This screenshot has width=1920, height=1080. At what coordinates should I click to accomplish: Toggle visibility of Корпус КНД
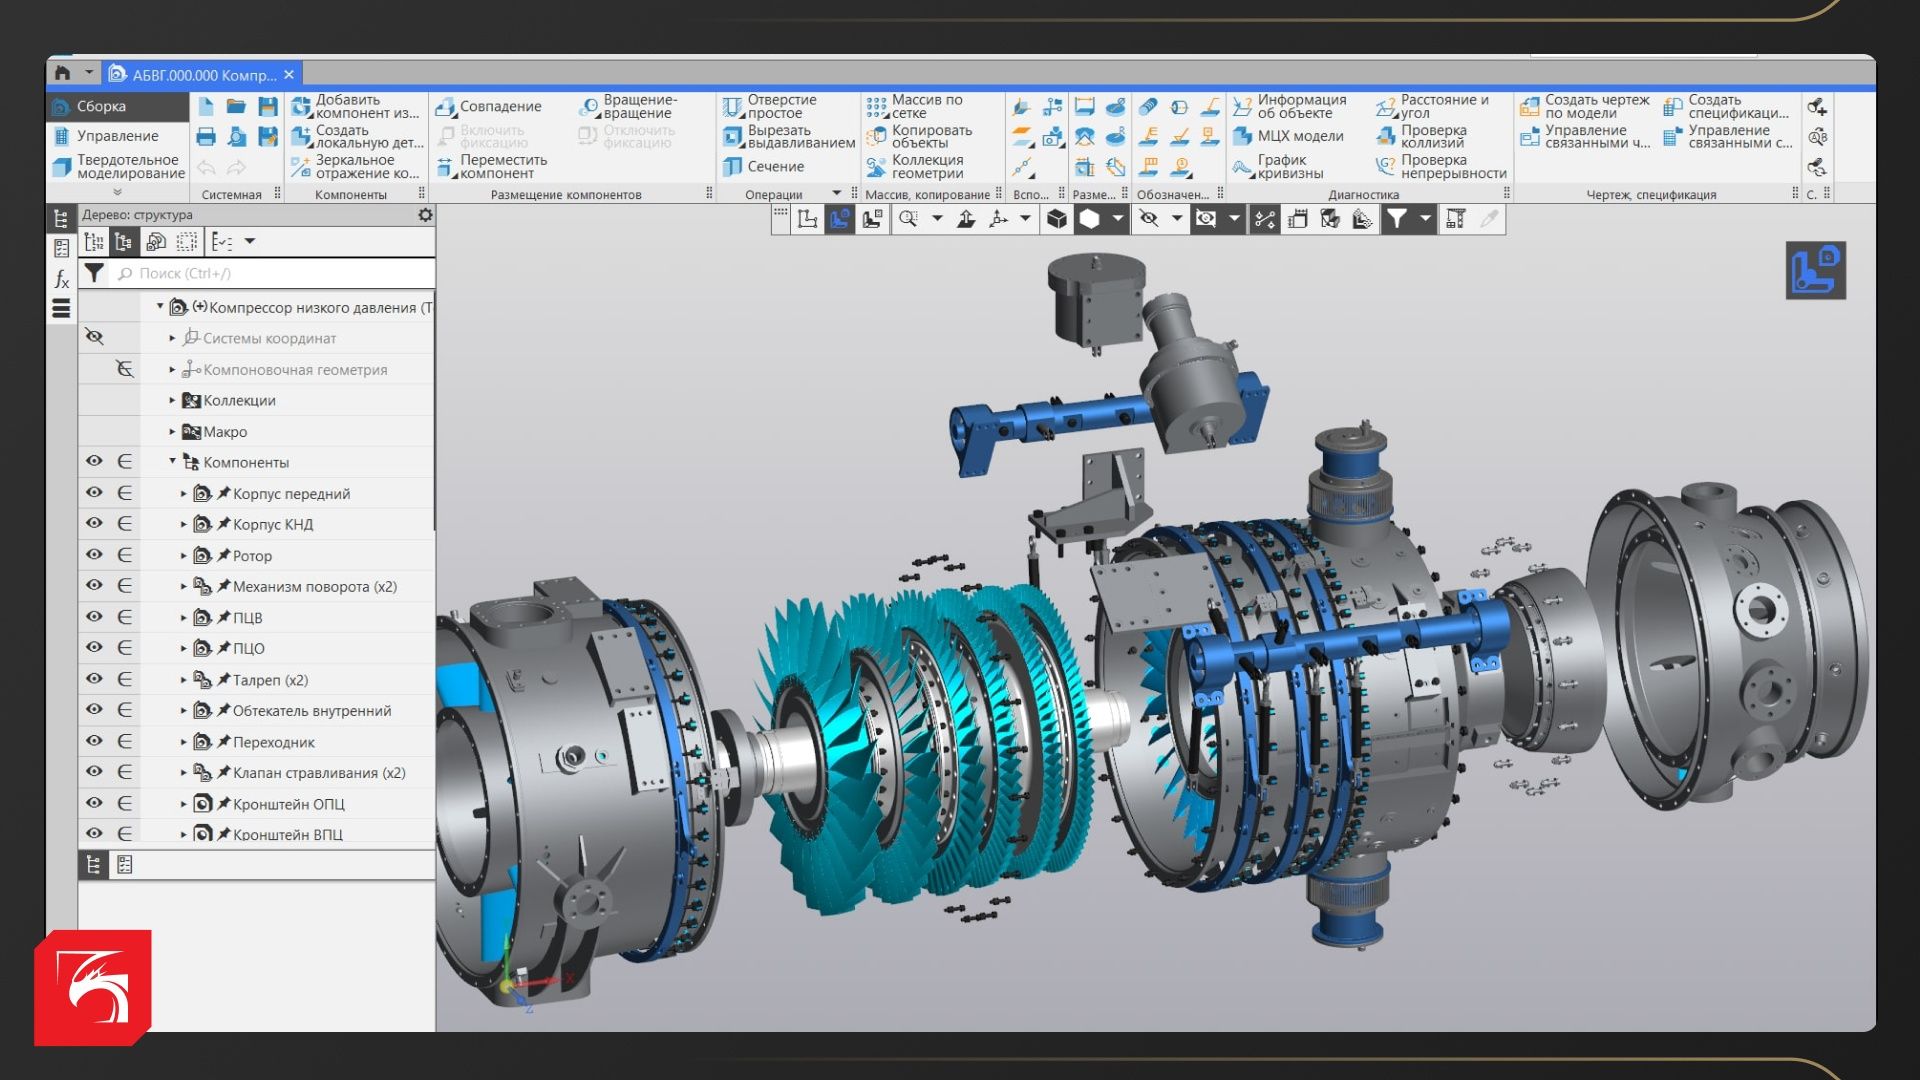coord(94,524)
